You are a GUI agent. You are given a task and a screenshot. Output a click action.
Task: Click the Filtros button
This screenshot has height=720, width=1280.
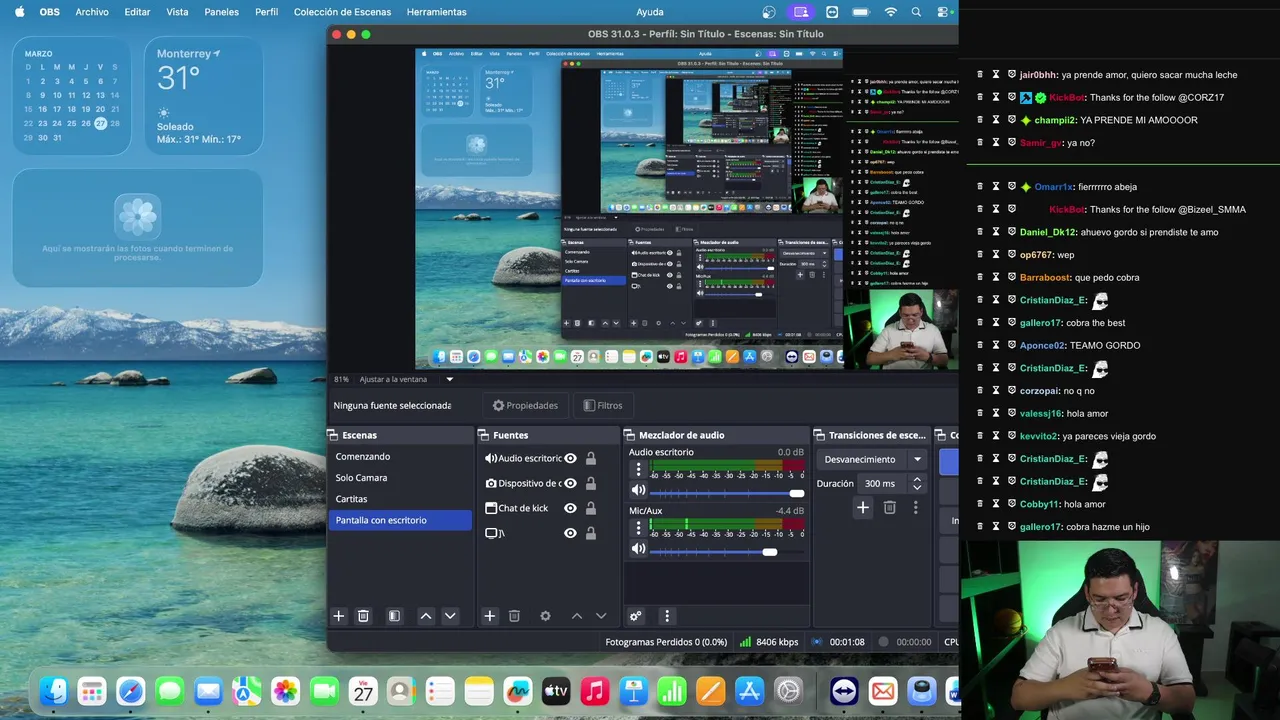tap(603, 405)
